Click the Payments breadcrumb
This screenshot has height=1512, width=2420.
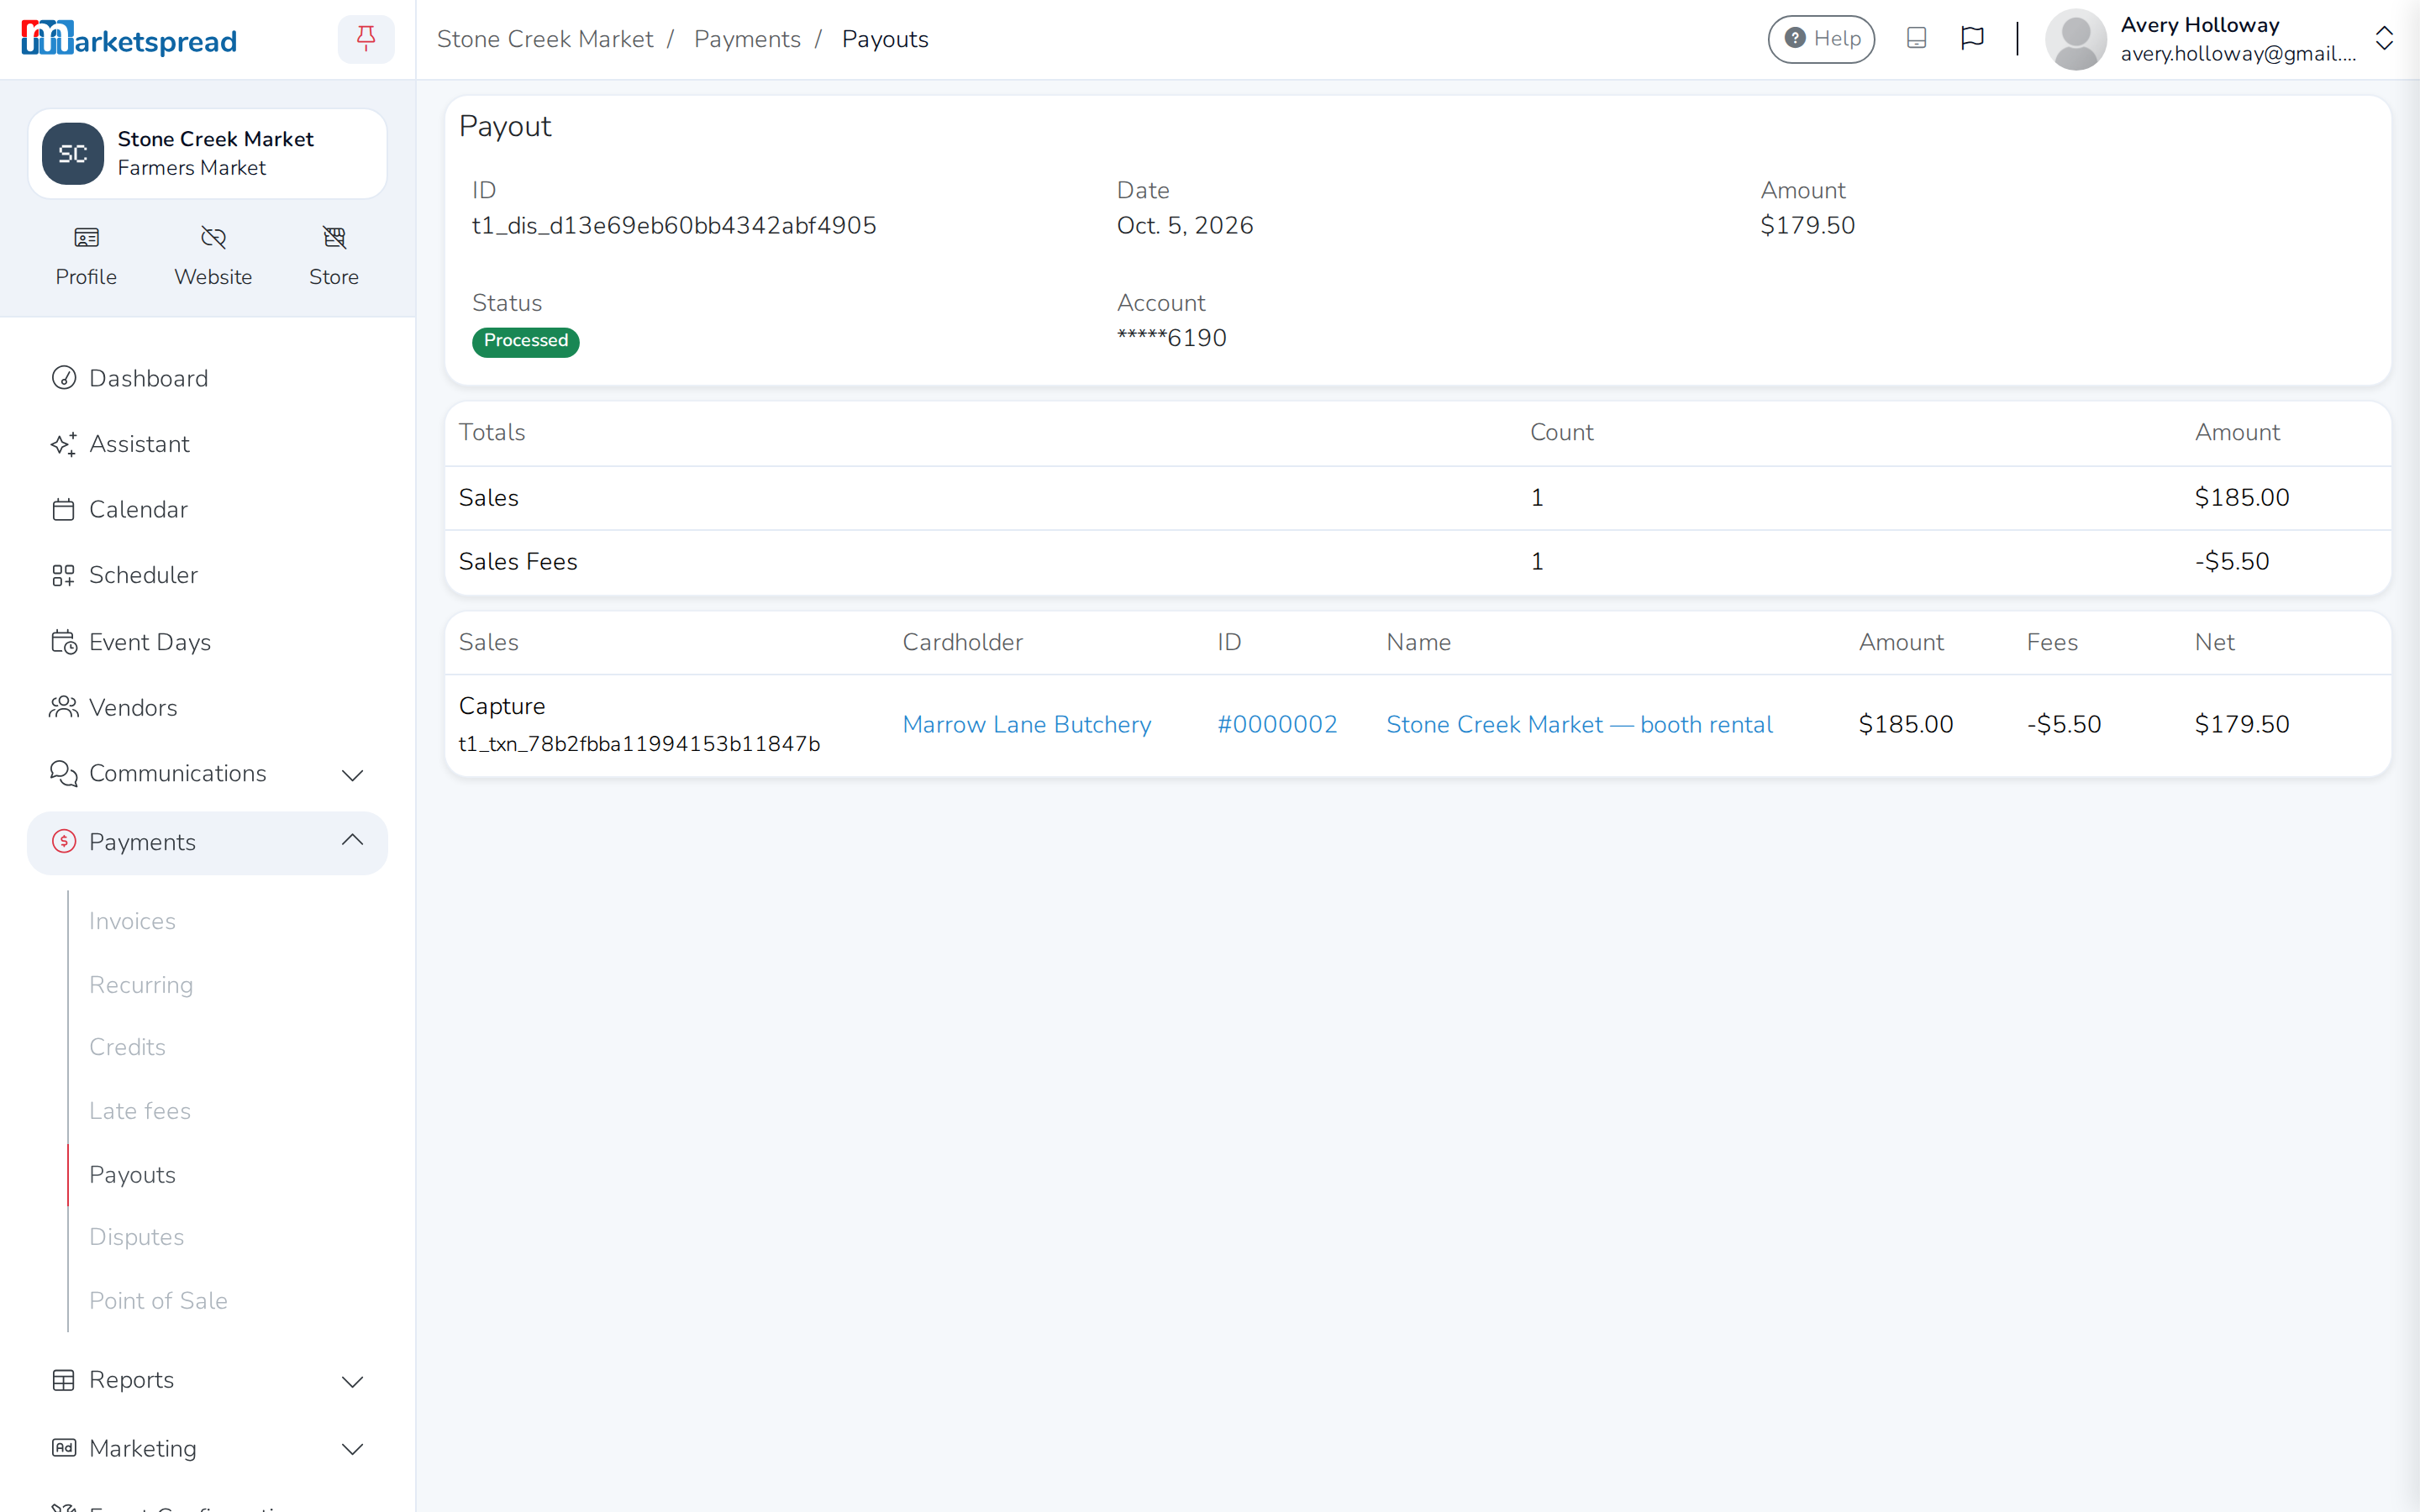(x=747, y=39)
